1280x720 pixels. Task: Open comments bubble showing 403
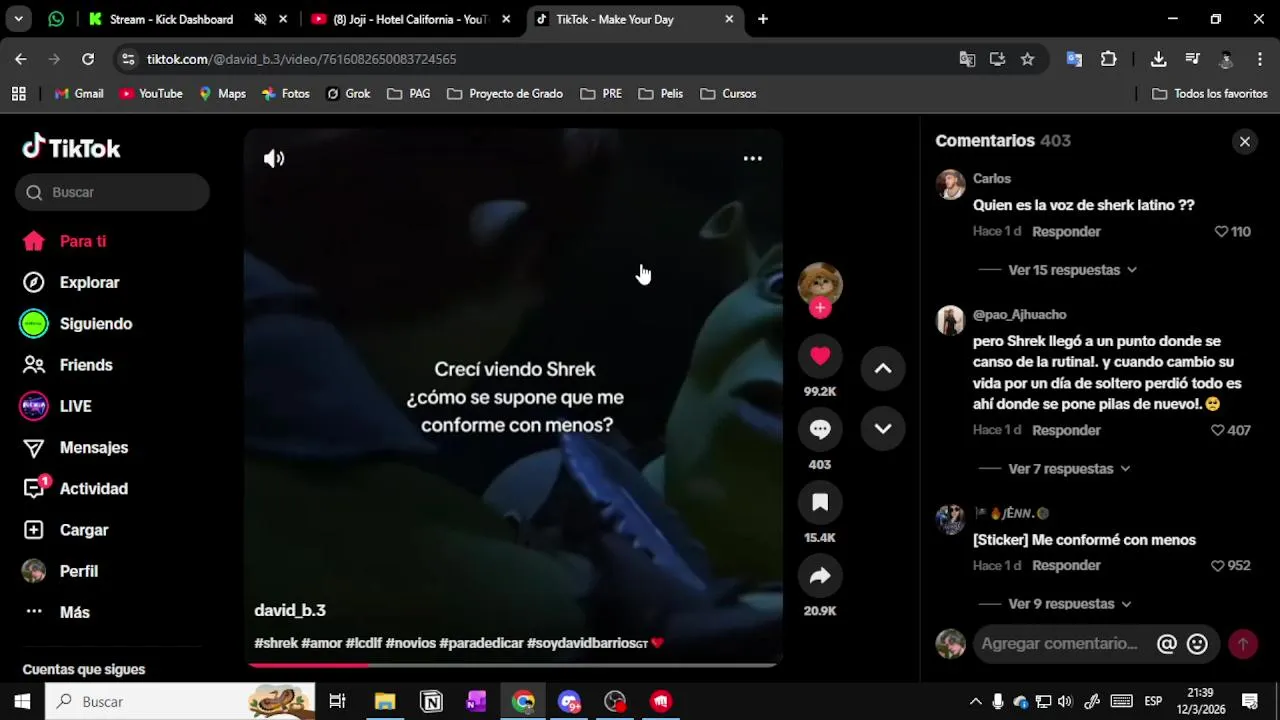click(x=820, y=429)
